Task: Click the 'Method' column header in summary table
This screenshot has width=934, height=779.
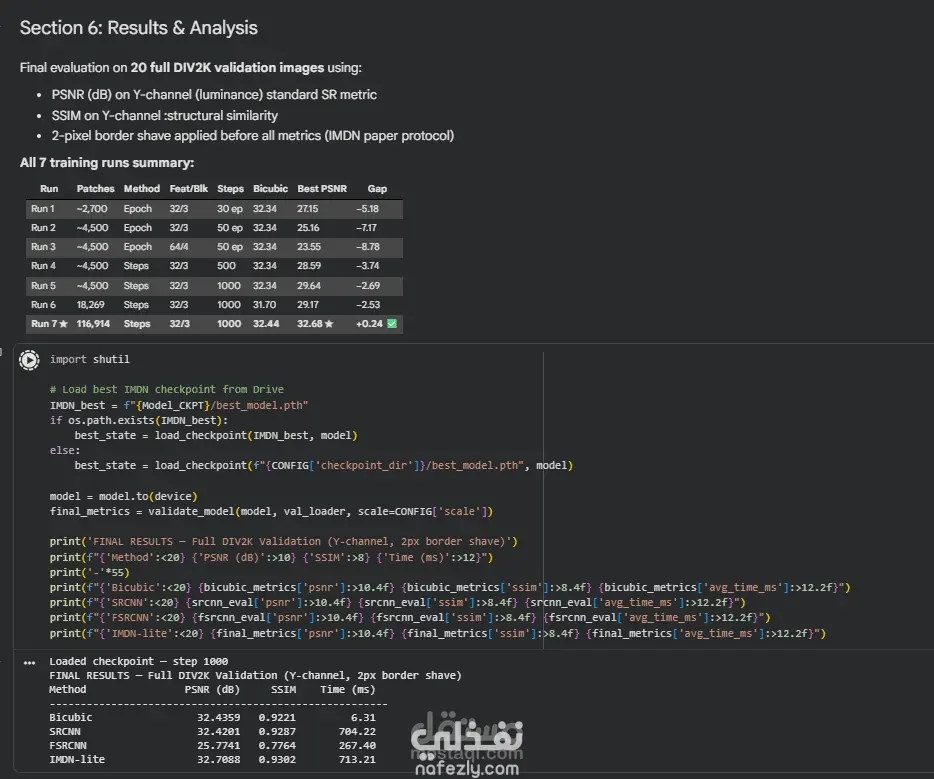Action: click(142, 188)
